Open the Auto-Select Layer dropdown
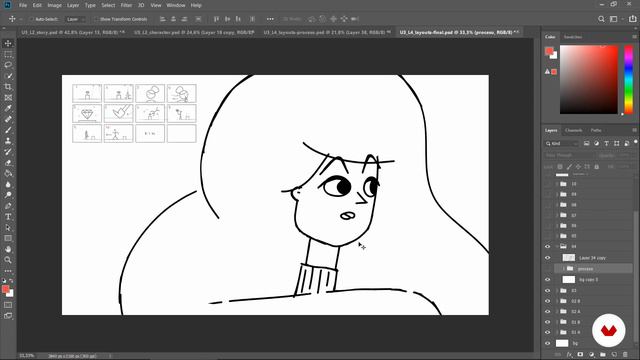This screenshot has width=640, height=360. click(76, 19)
